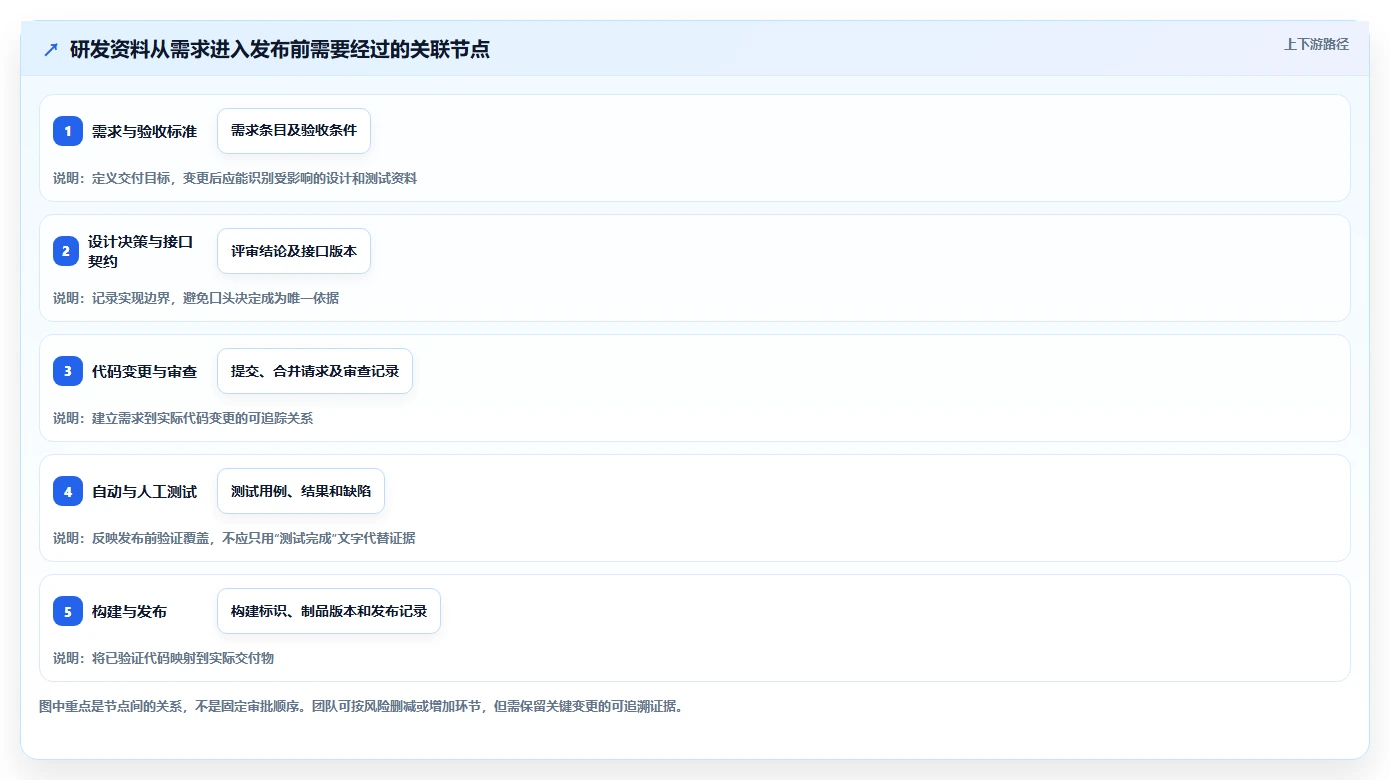Click the number 2 step badge

[66, 251]
